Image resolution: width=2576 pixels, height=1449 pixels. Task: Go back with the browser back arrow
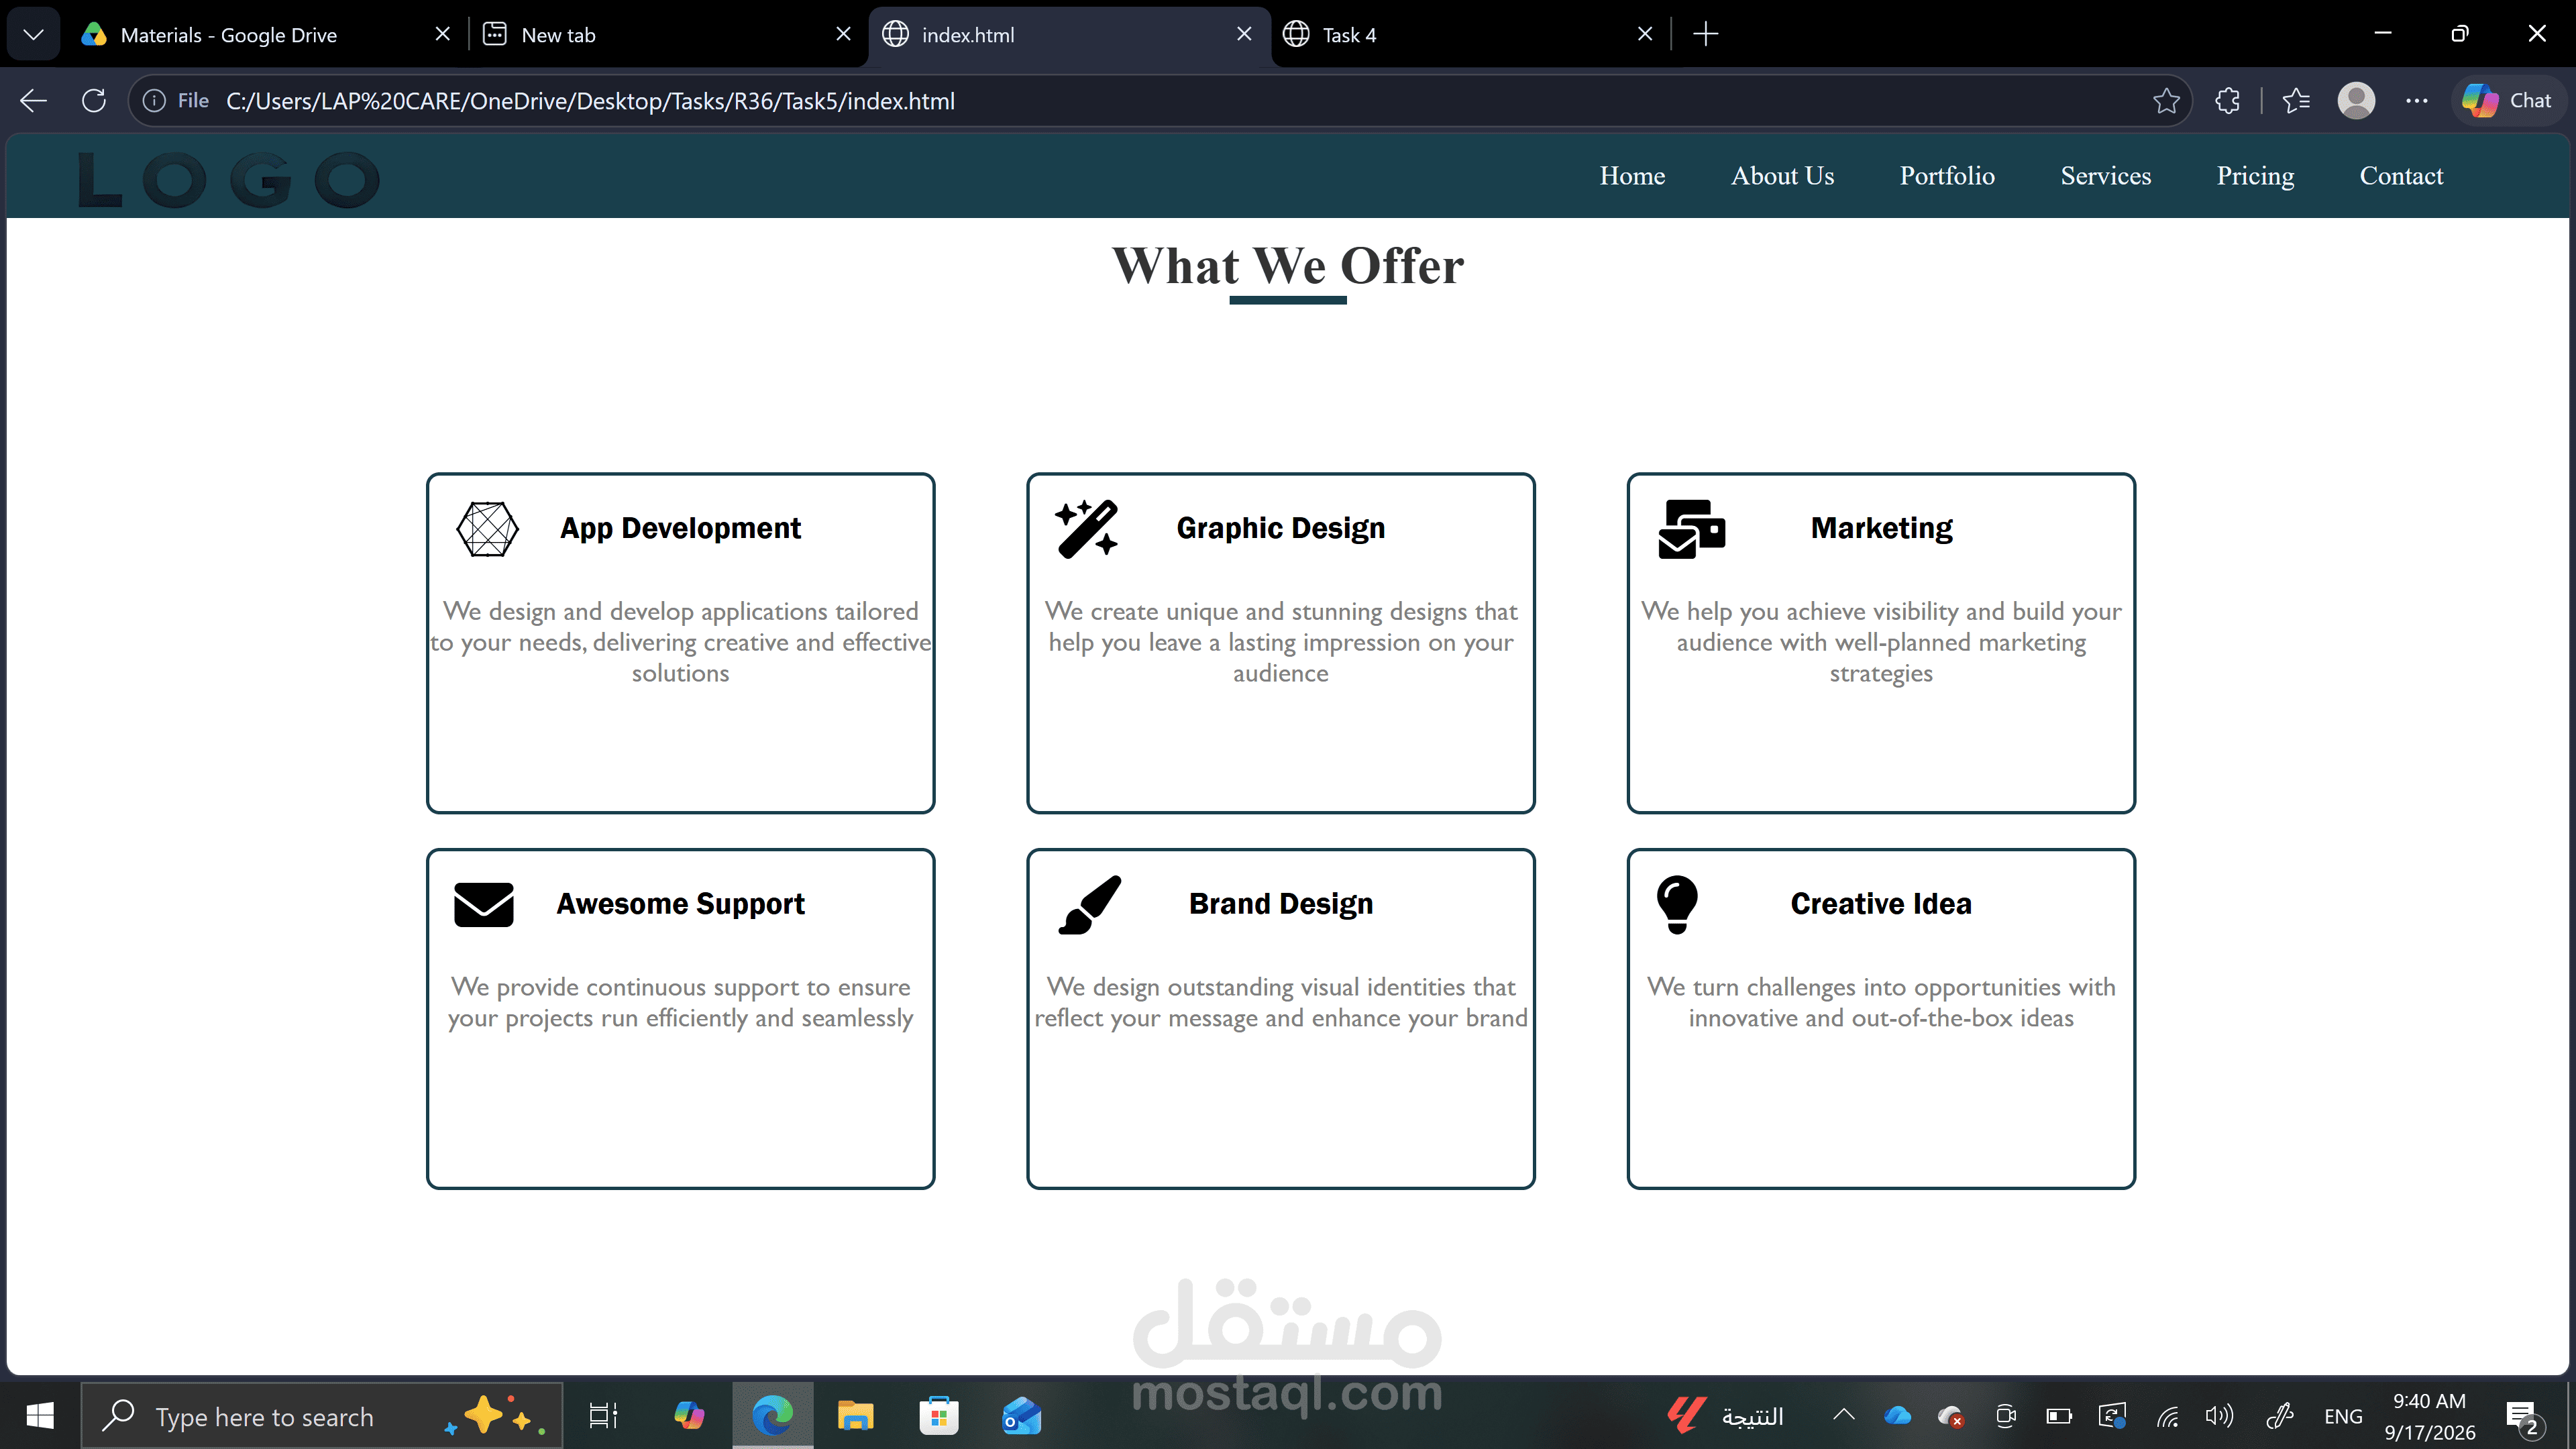point(33,101)
